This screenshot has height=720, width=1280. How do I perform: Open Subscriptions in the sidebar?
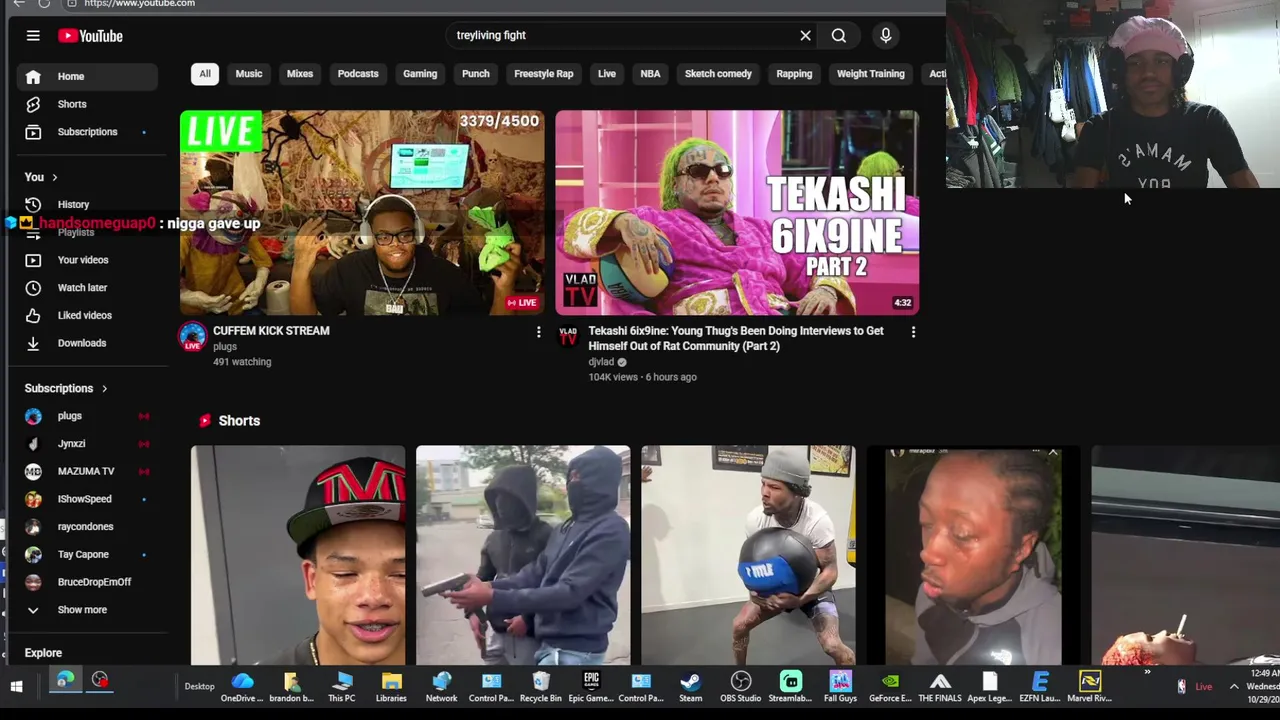[x=87, y=132]
